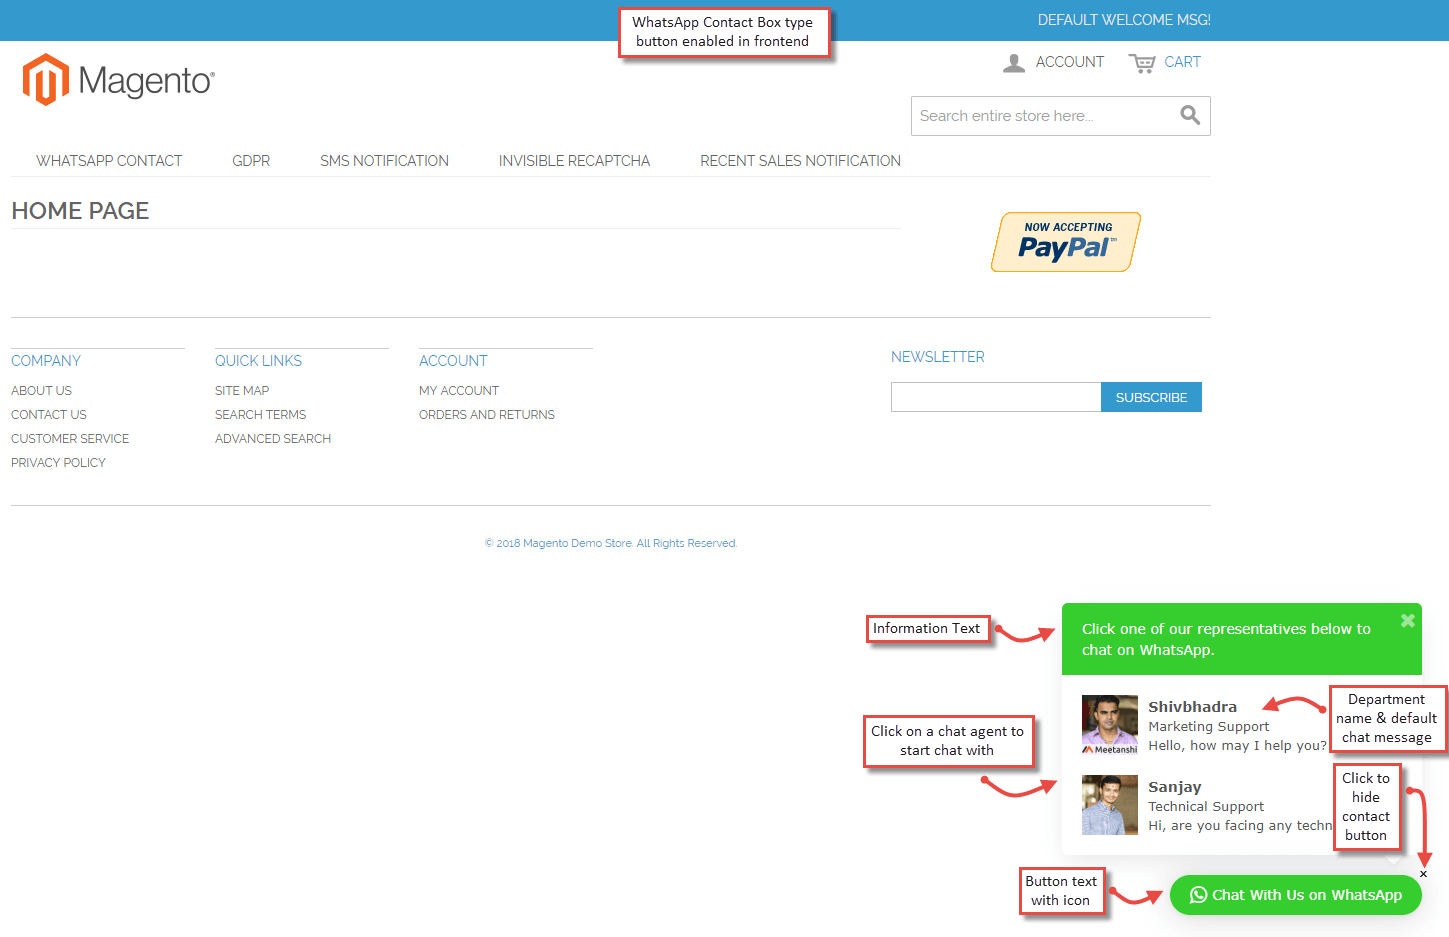Open Orders and Returns footer link

(487, 415)
